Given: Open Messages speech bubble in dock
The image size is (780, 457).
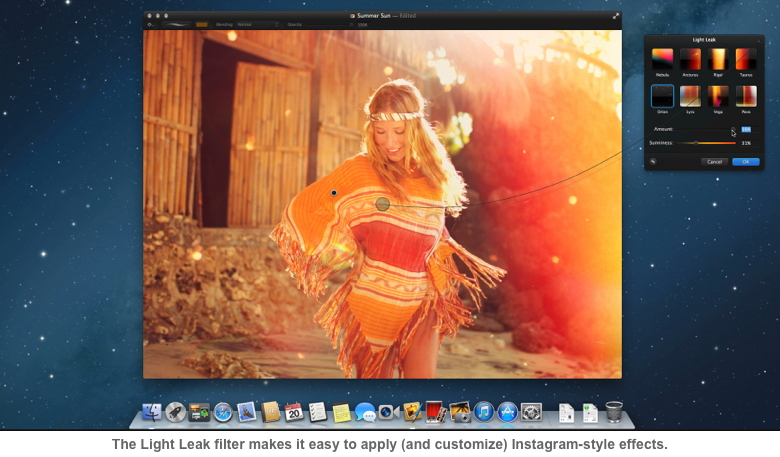Looking at the screenshot, I should pos(365,412).
